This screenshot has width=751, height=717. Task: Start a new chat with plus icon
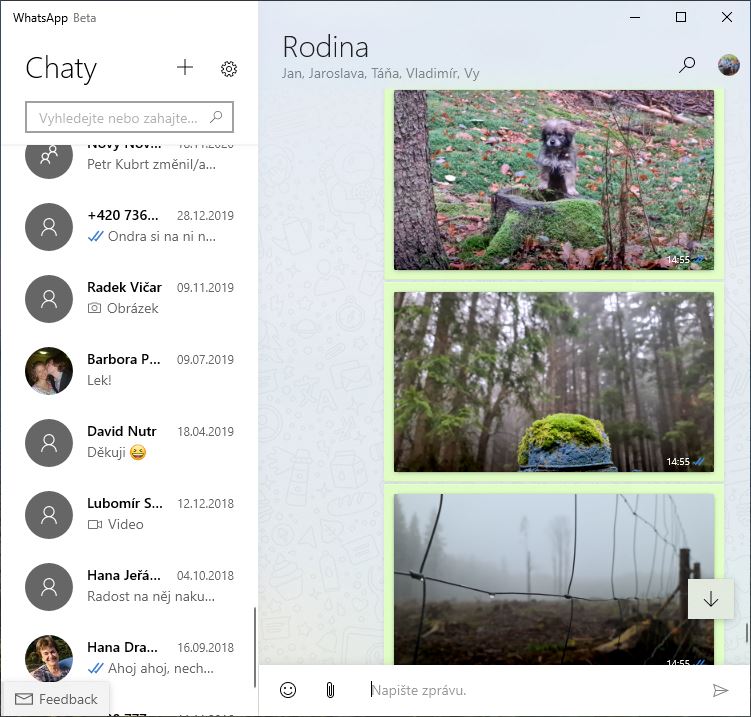point(184,68)
